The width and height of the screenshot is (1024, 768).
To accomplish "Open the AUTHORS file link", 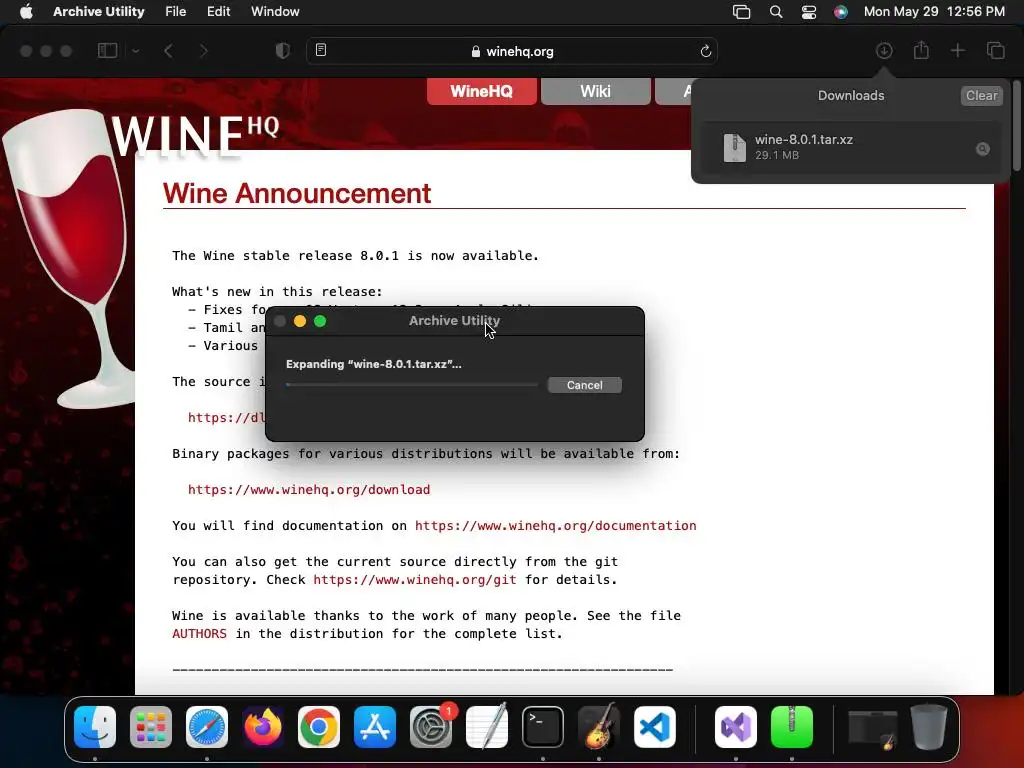I will (x=199, y=633).
